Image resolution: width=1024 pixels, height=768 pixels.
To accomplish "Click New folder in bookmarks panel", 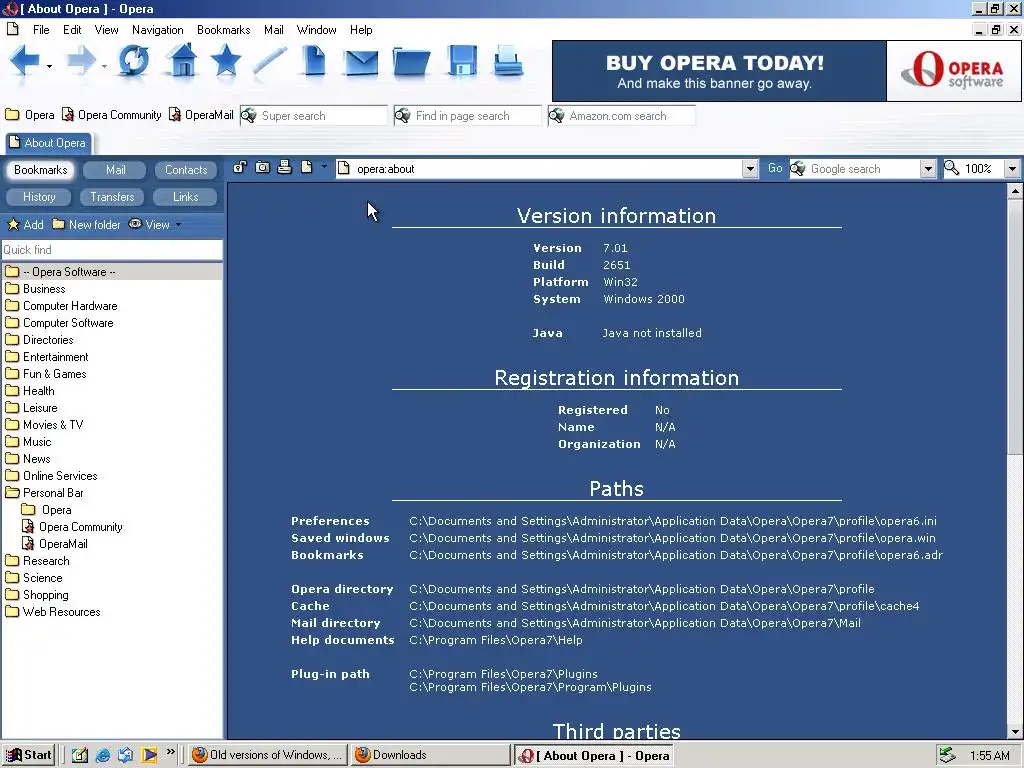I will coord(86,224).
